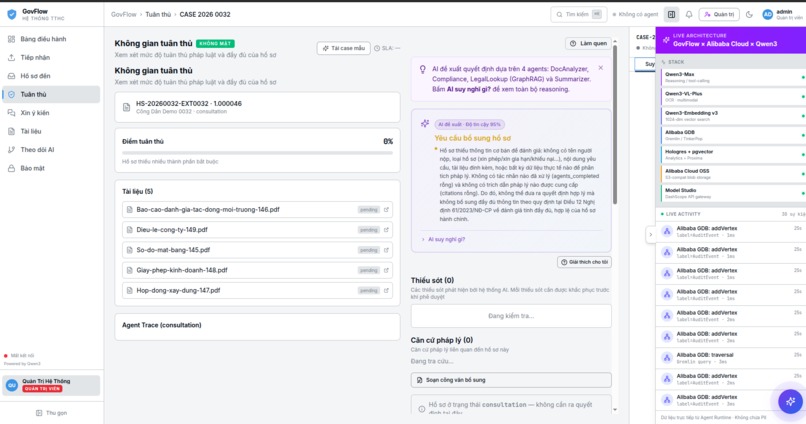Expand the collapsed side panel chevron
Viewport: 806px width, 424px height.
pos(650,235)
